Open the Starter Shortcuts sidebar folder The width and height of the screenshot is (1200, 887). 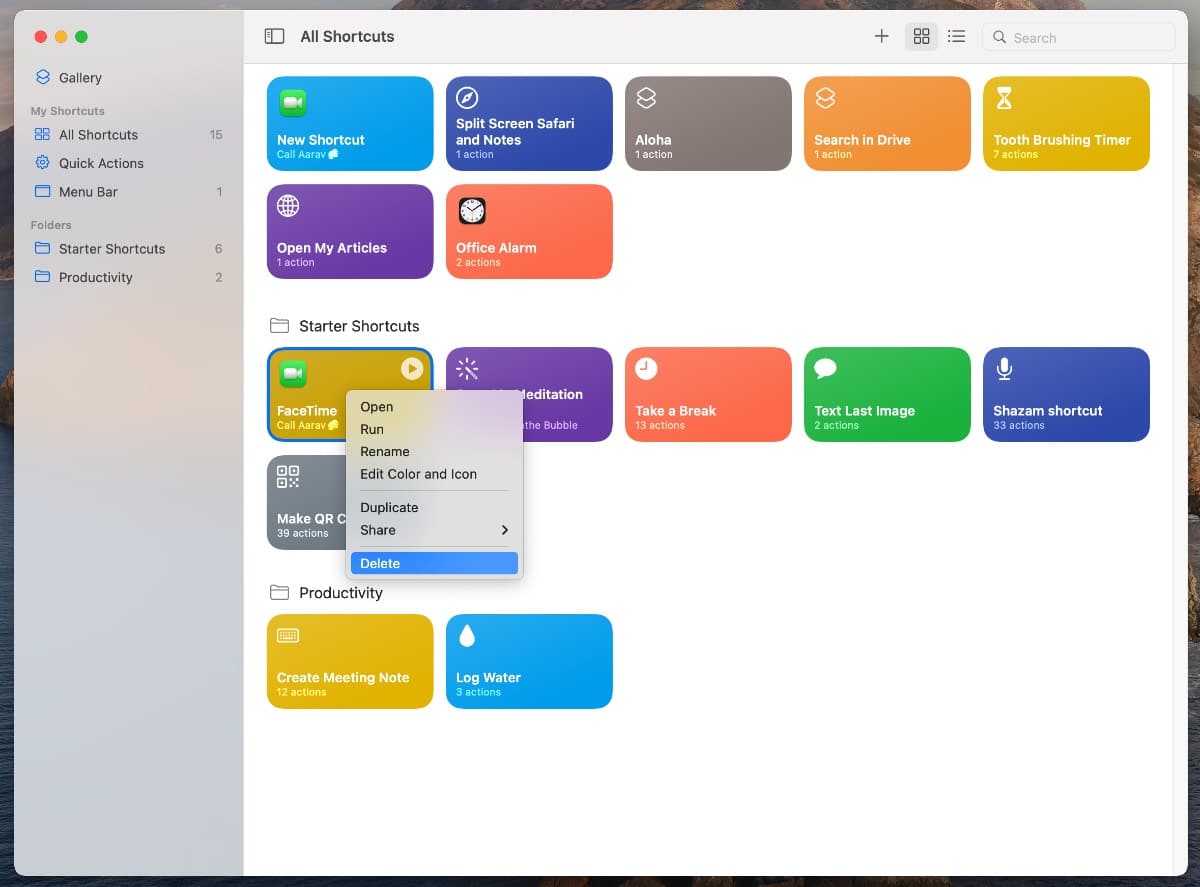tap(112, 249)
